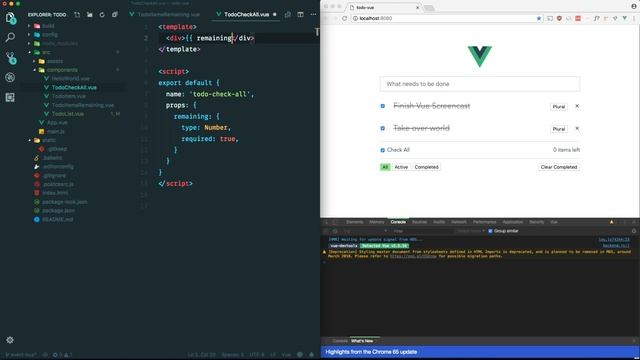Viewport: 640px width, 360px height.
Task: Filter todos by All
Action: (x=385, y=167)
